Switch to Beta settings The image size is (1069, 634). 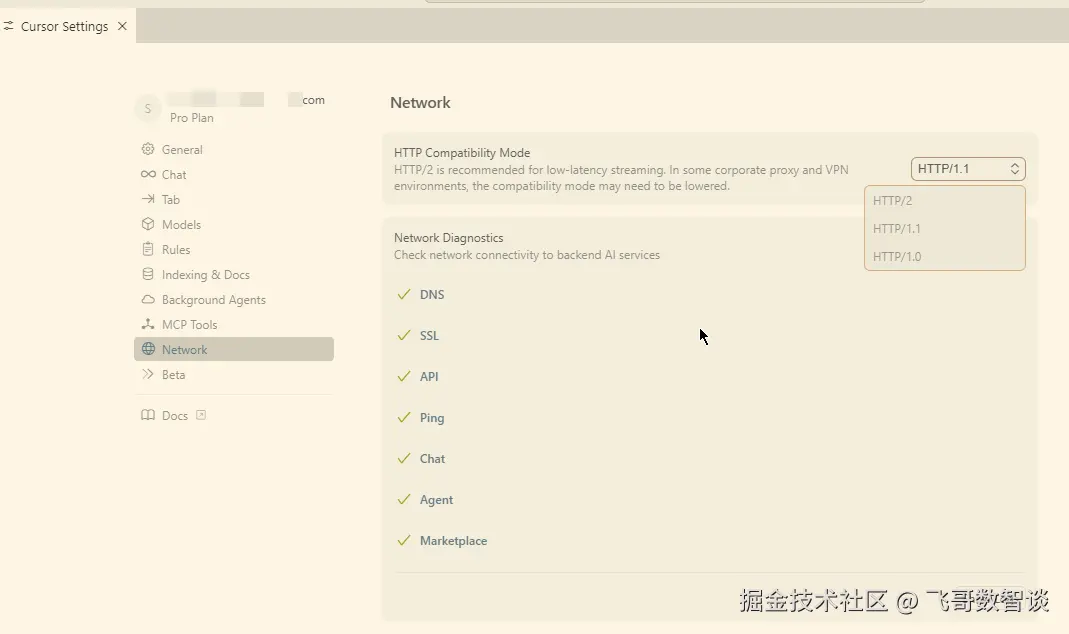[x=234, y=374]
